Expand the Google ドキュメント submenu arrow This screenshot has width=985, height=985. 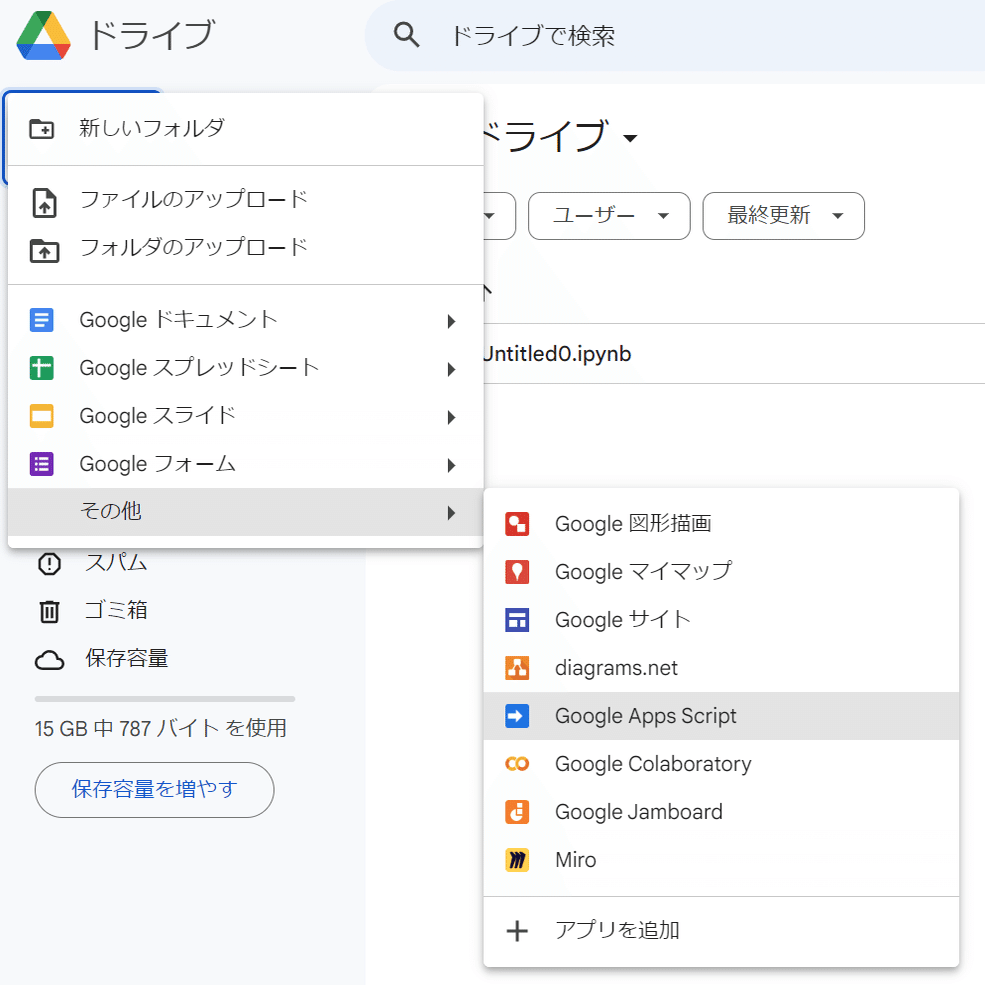(451, 322)
